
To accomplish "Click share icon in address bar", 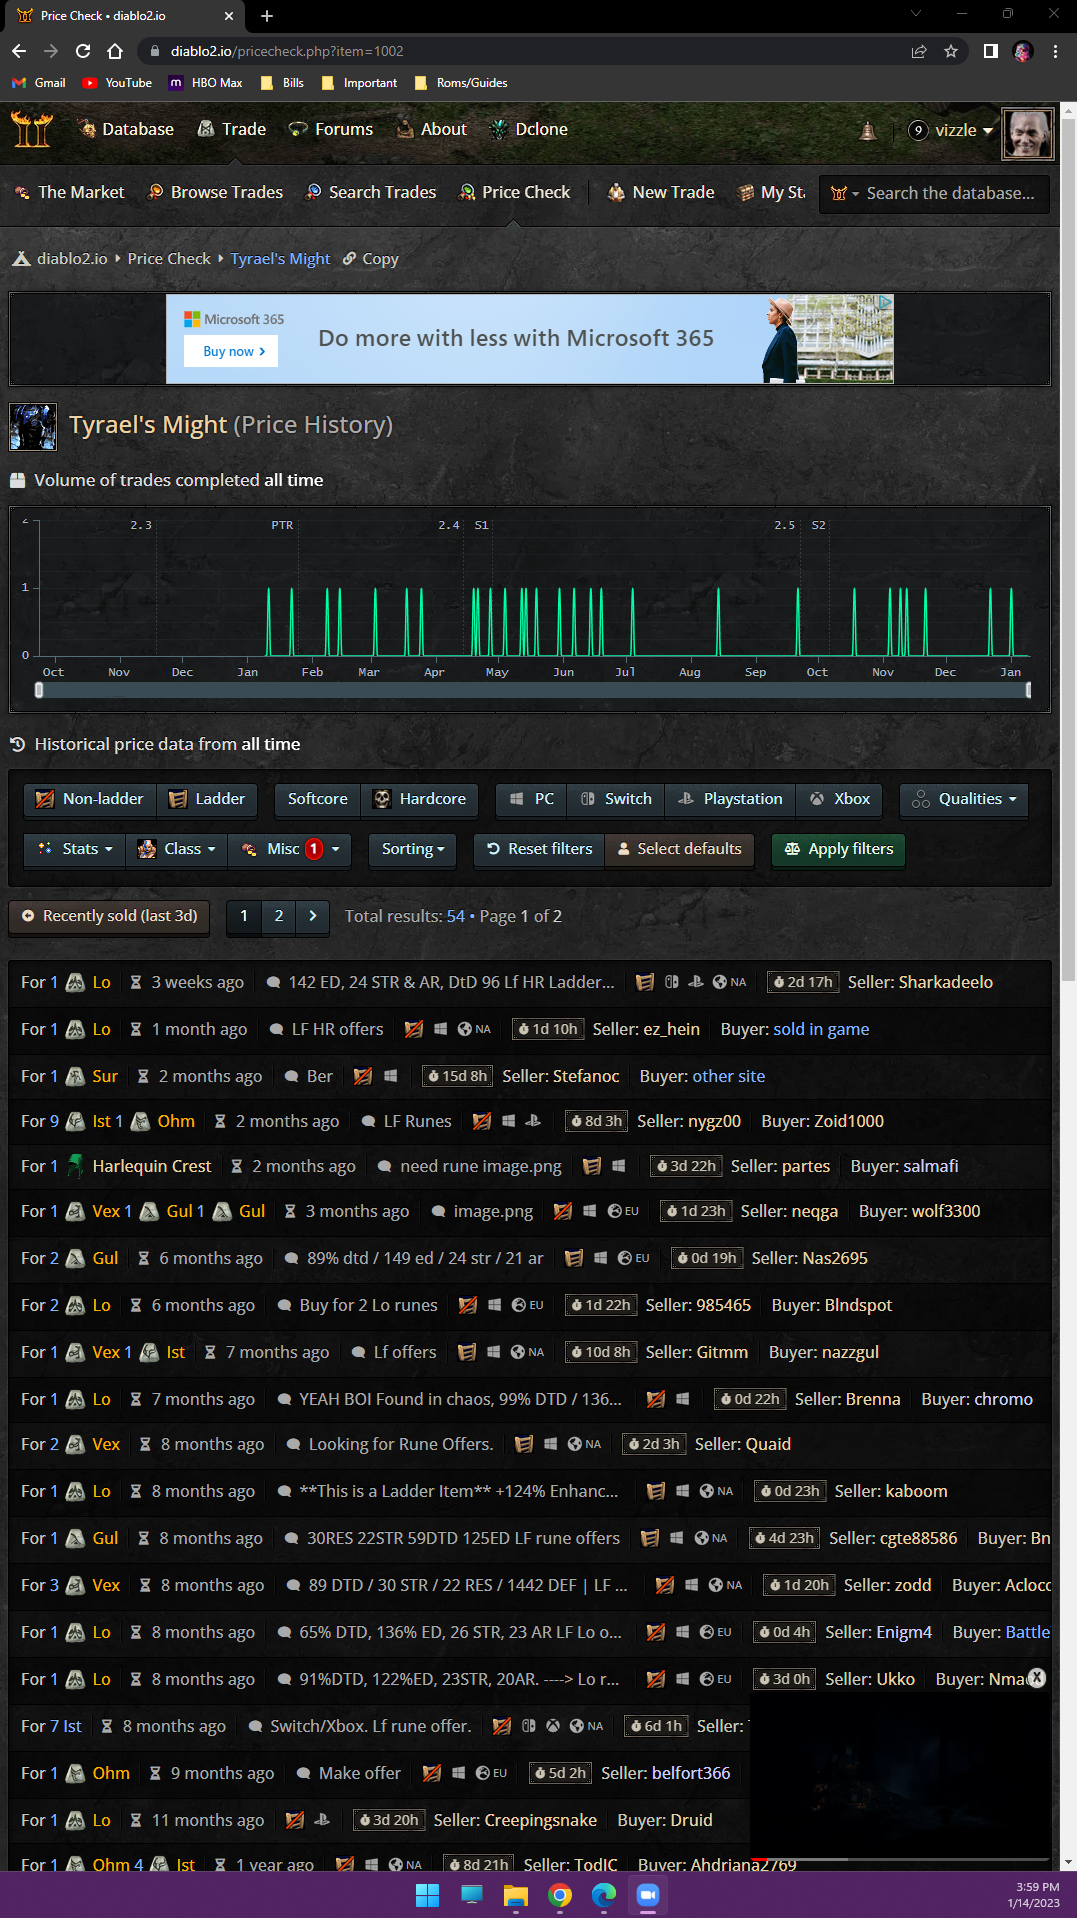I will click(x=918, y=51).
